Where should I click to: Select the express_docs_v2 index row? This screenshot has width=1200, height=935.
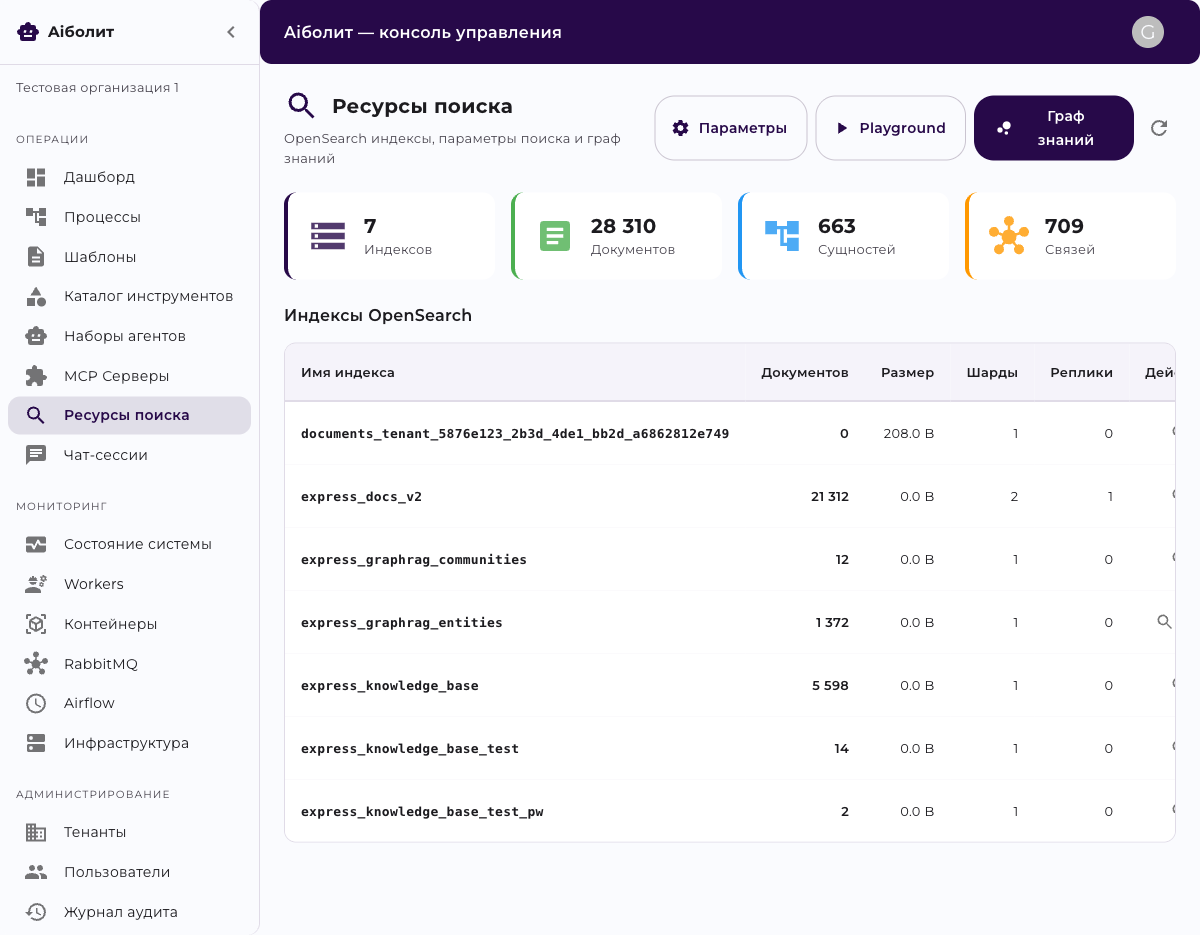361,497
